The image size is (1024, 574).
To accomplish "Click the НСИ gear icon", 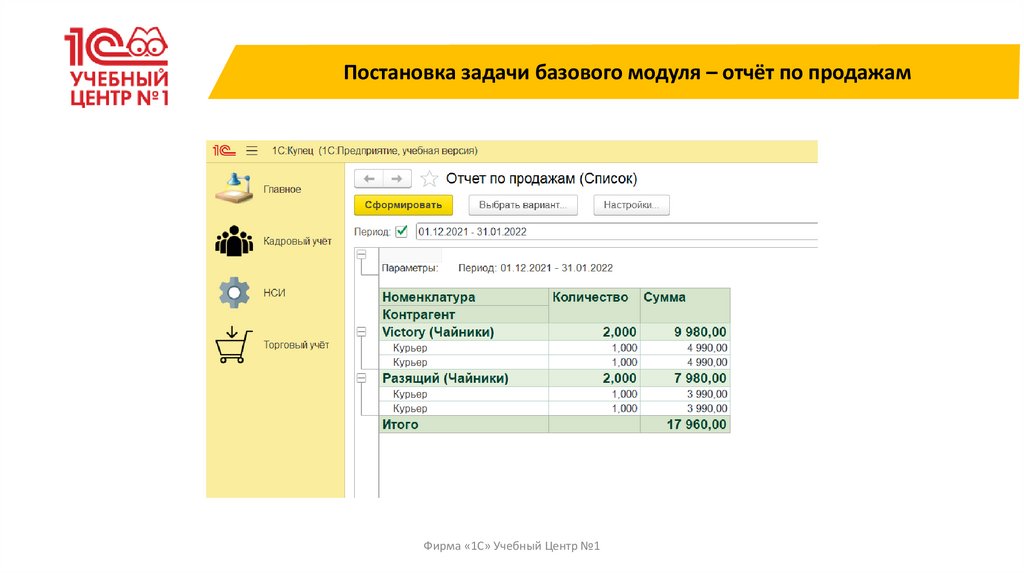I will (234, 293).
